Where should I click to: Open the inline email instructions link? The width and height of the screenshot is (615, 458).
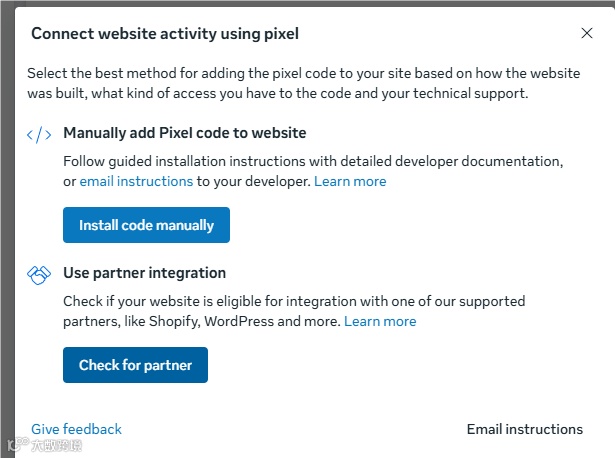[x=136, y=181]
